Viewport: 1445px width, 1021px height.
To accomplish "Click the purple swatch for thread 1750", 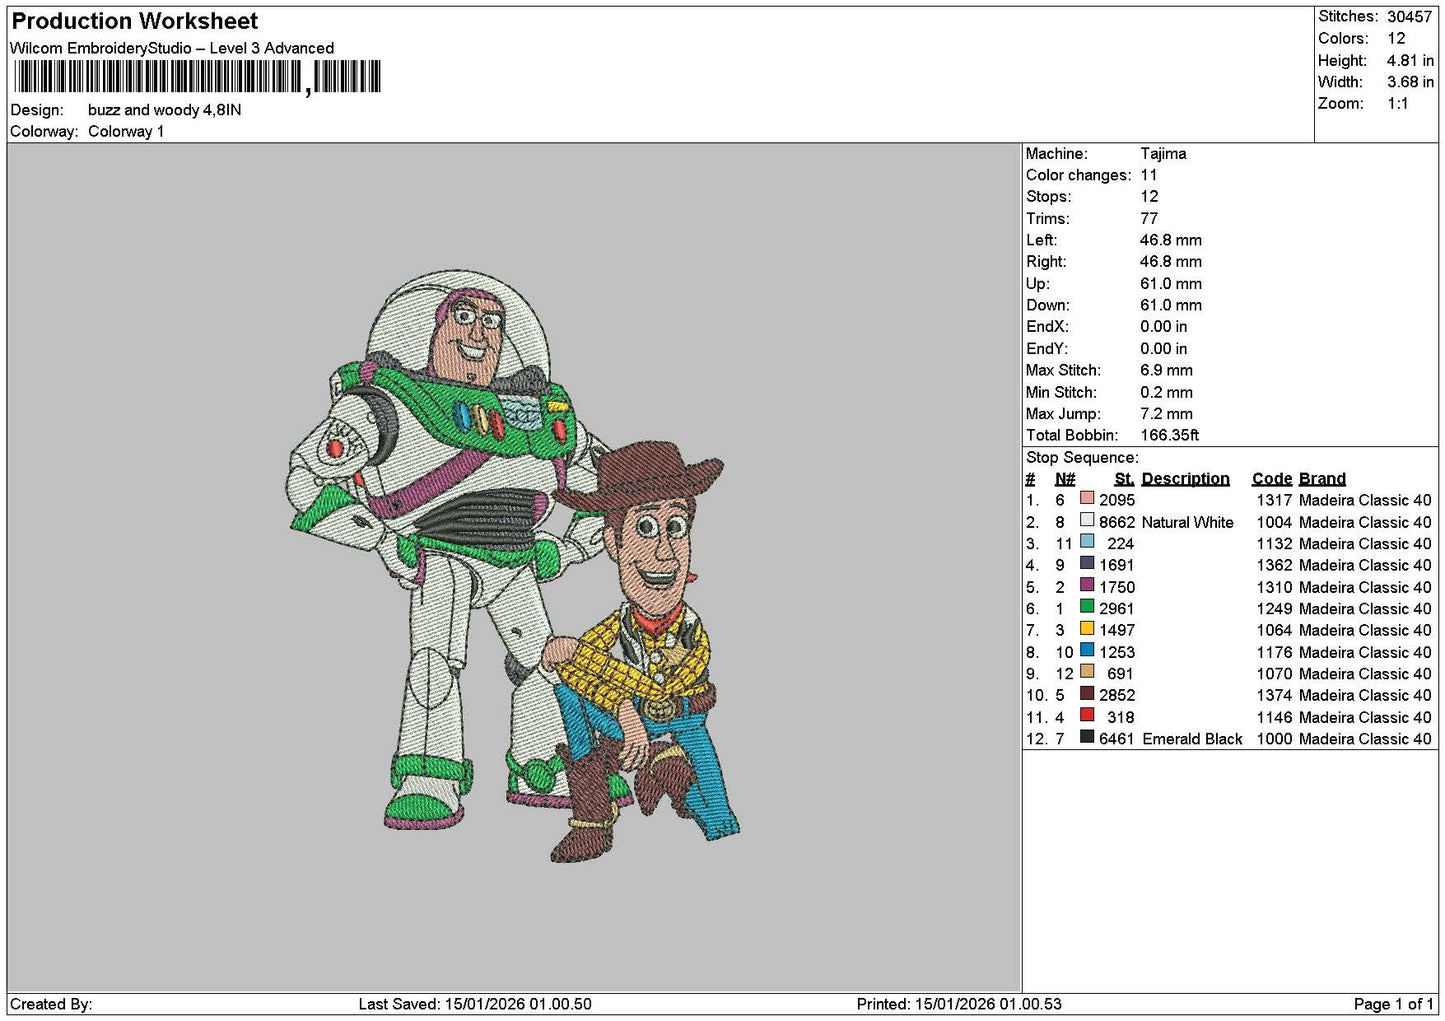I will coord(1087,585).
